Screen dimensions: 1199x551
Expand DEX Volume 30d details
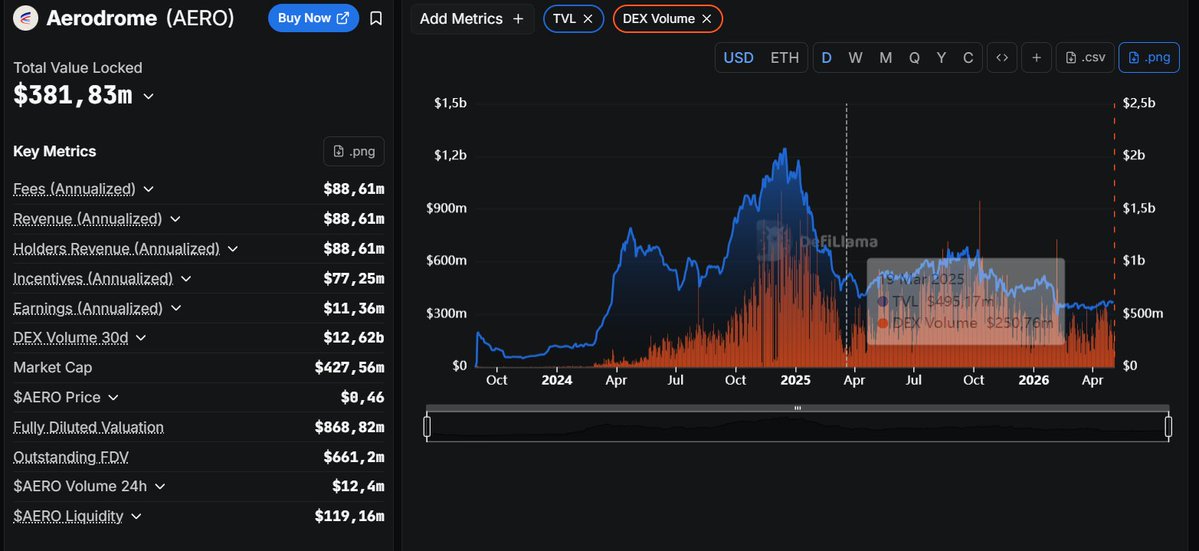click(141, 338)
